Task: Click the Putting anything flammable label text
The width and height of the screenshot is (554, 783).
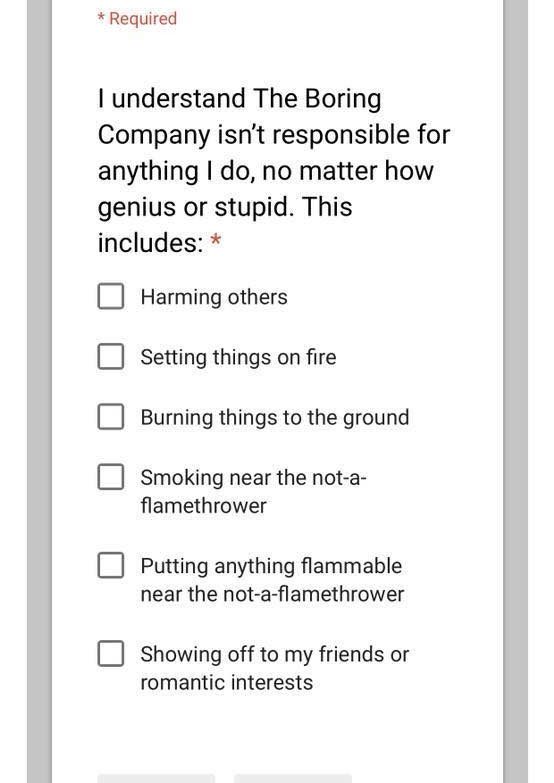Action: 271,566
